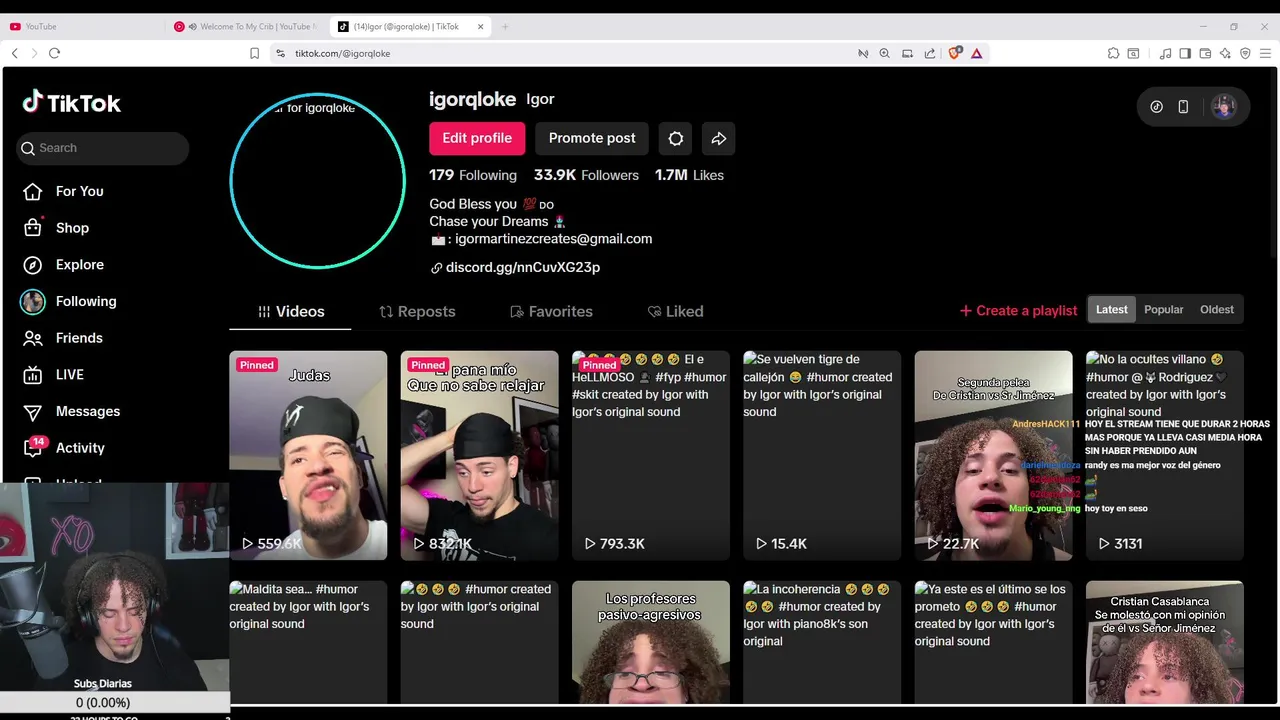Open Following in the sidebar
1280x720 pixels.
(x=70, y=301)
